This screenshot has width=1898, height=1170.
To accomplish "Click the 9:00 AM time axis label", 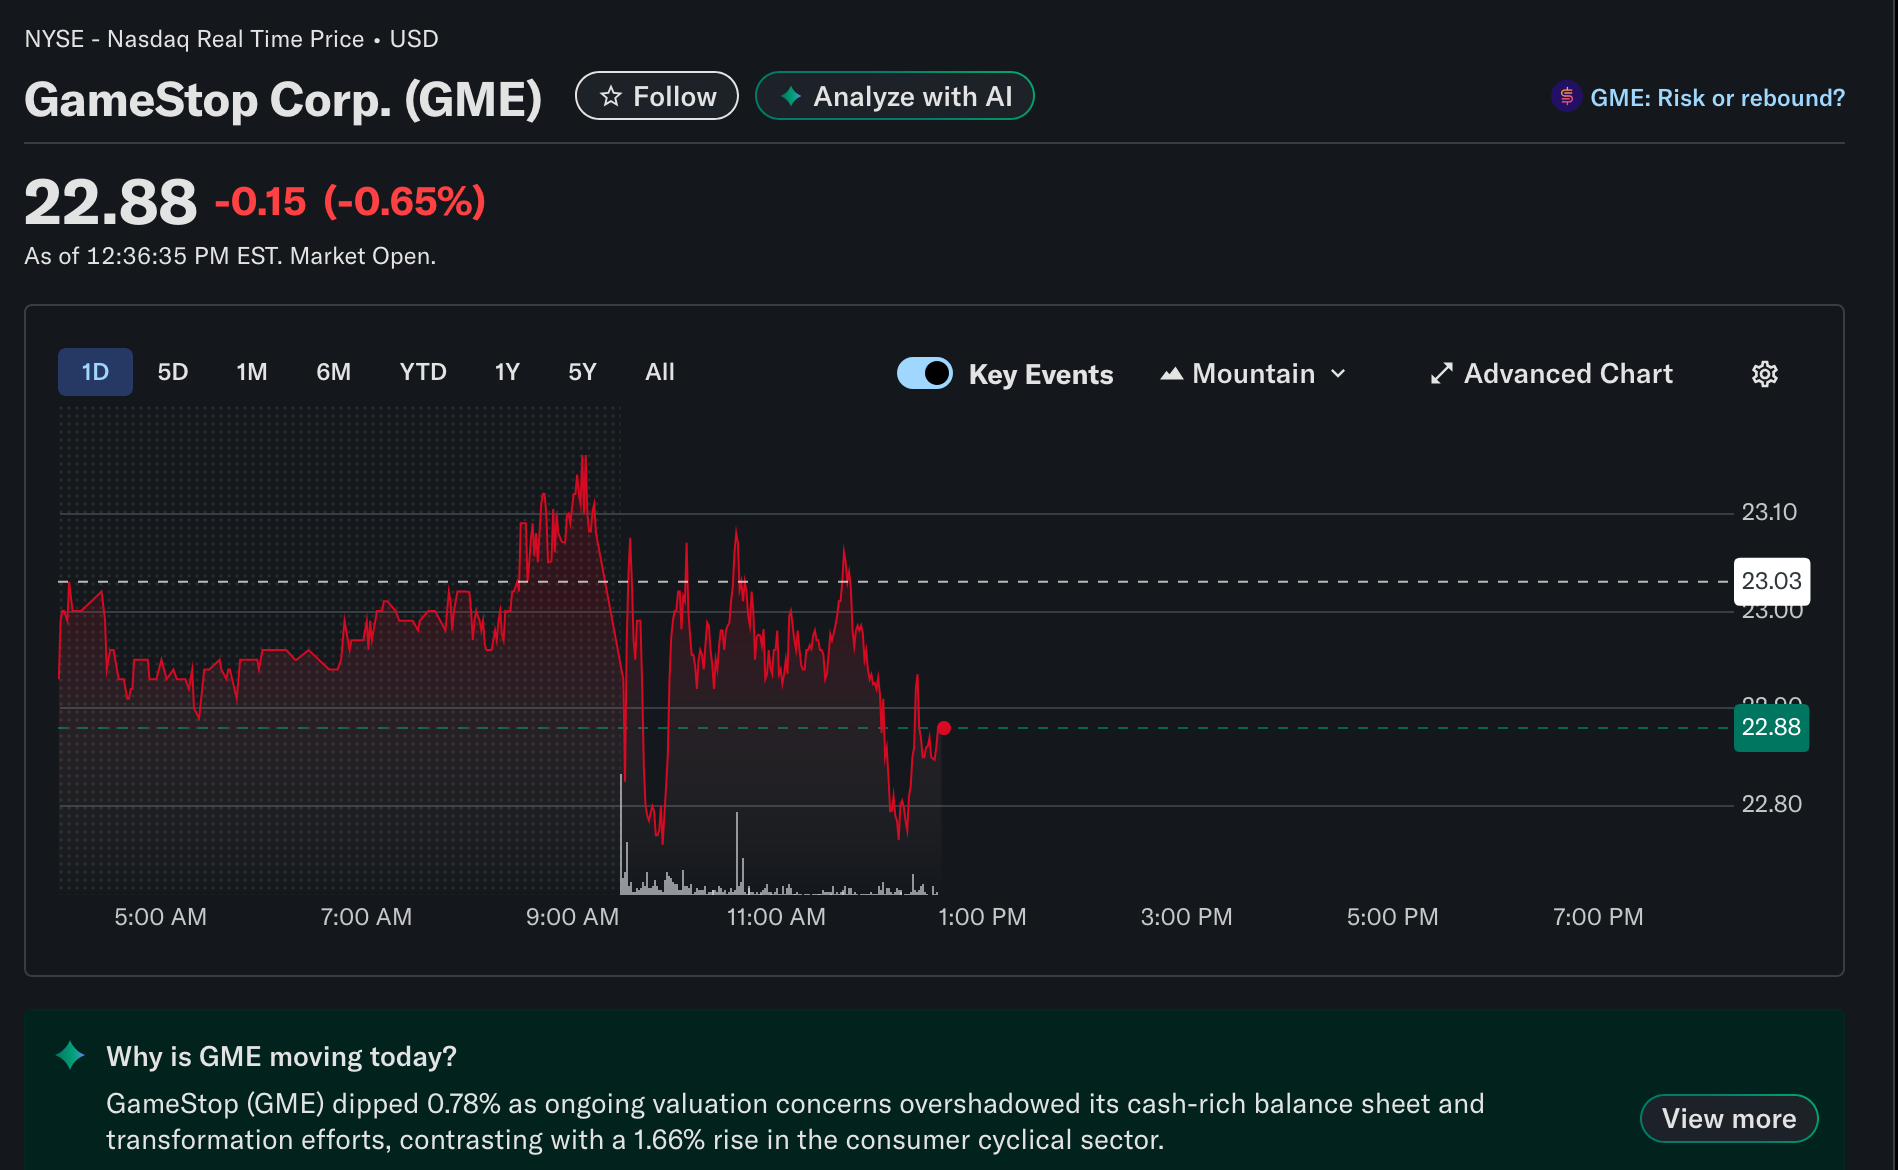I will pos(572,917).
